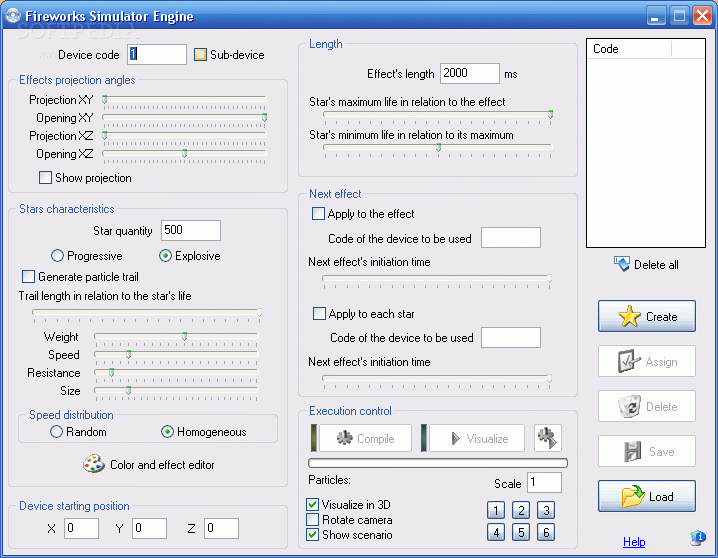Uncheck Visualize in 3D
718x558 pixels.
point(312,504)
